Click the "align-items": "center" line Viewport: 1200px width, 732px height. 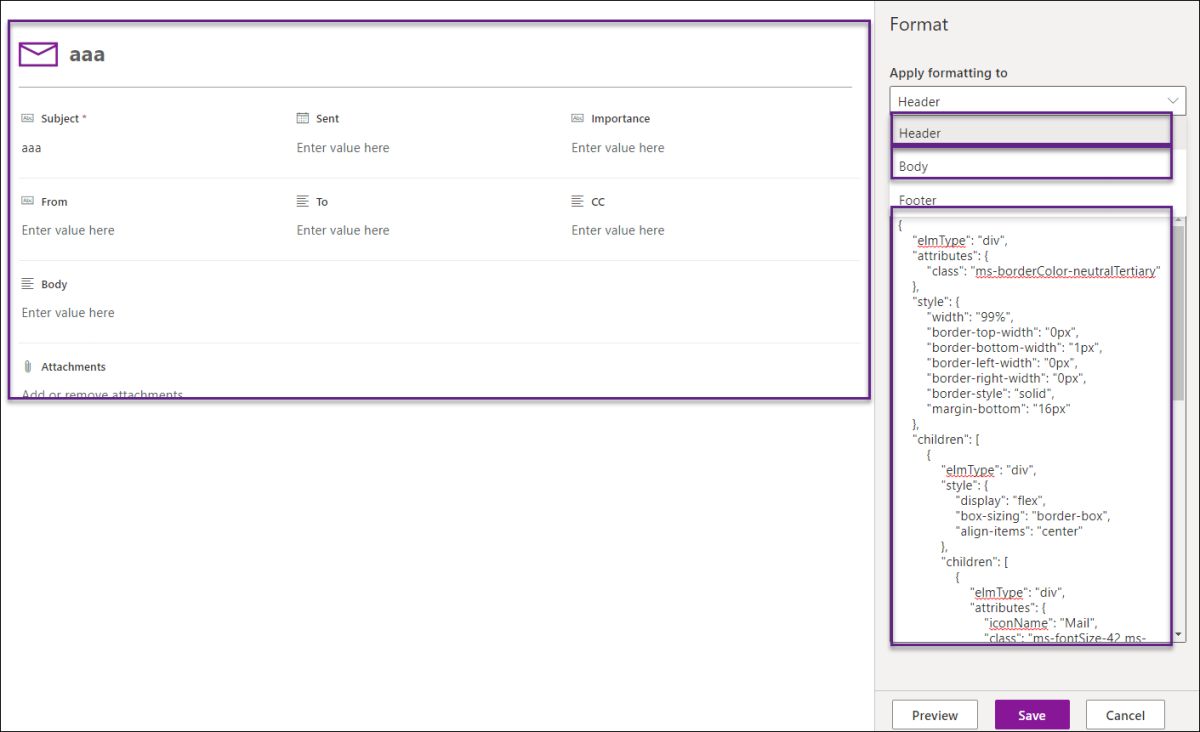point(1020,531)
